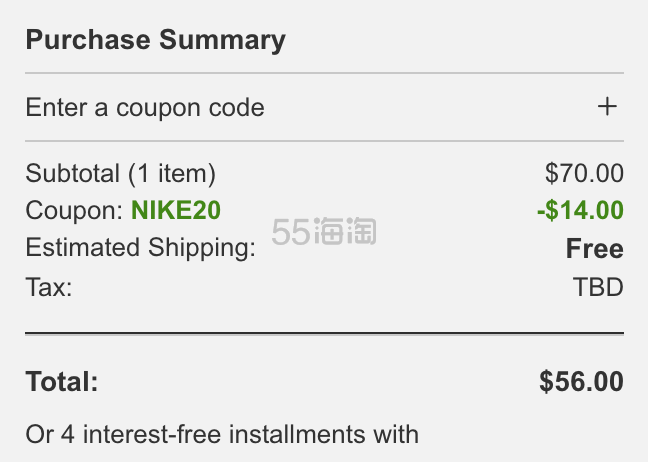Click the TBD tax value
This screenshot has height=462, width=648.
598,287
